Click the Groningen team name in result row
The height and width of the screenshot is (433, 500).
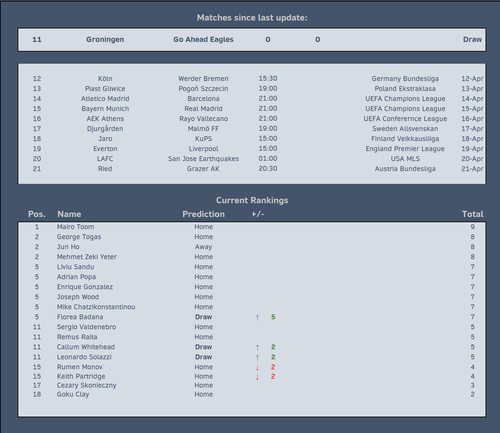point(105,39)
